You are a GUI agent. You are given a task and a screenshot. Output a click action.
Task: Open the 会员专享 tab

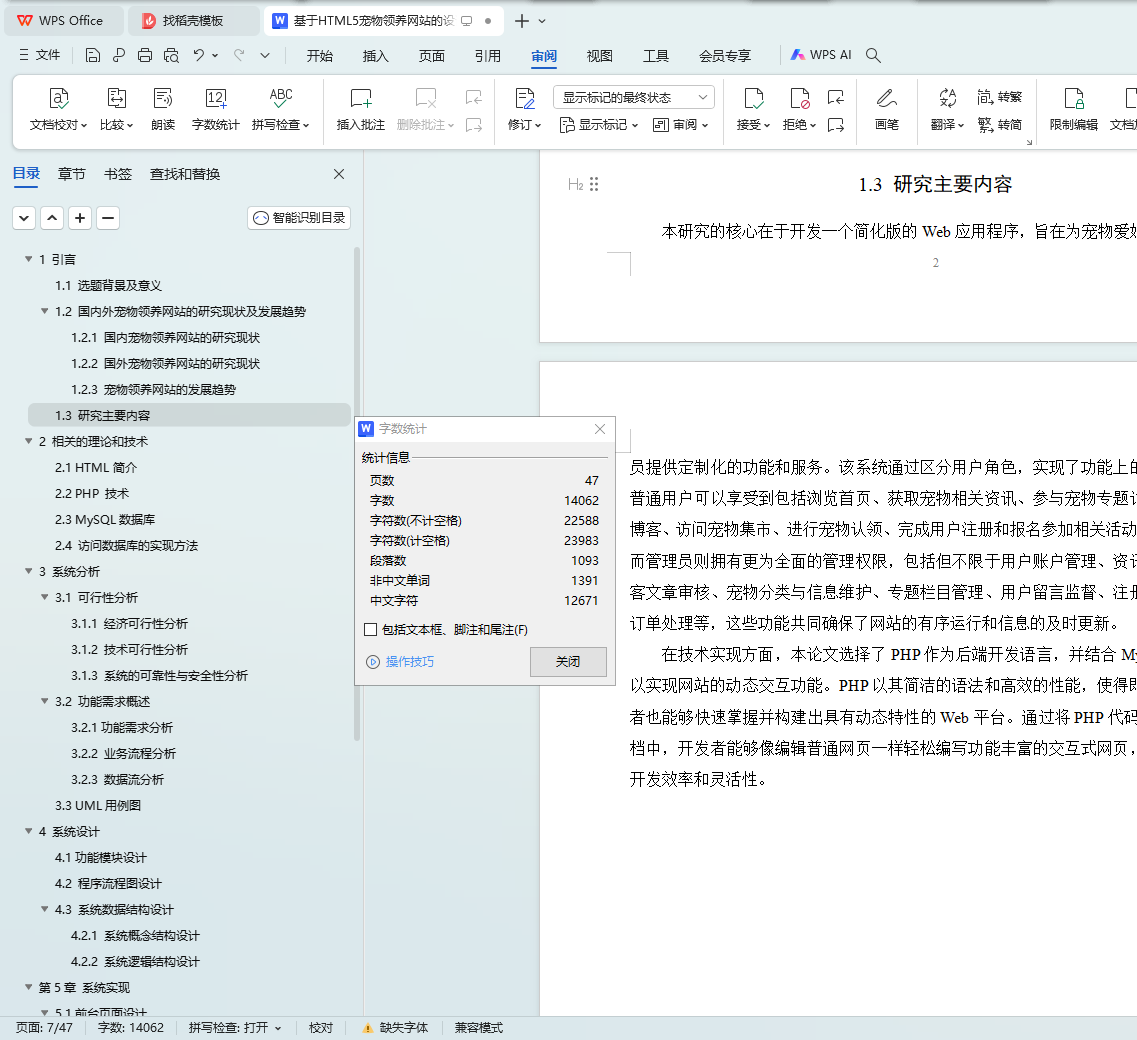[x=725, y=56]
